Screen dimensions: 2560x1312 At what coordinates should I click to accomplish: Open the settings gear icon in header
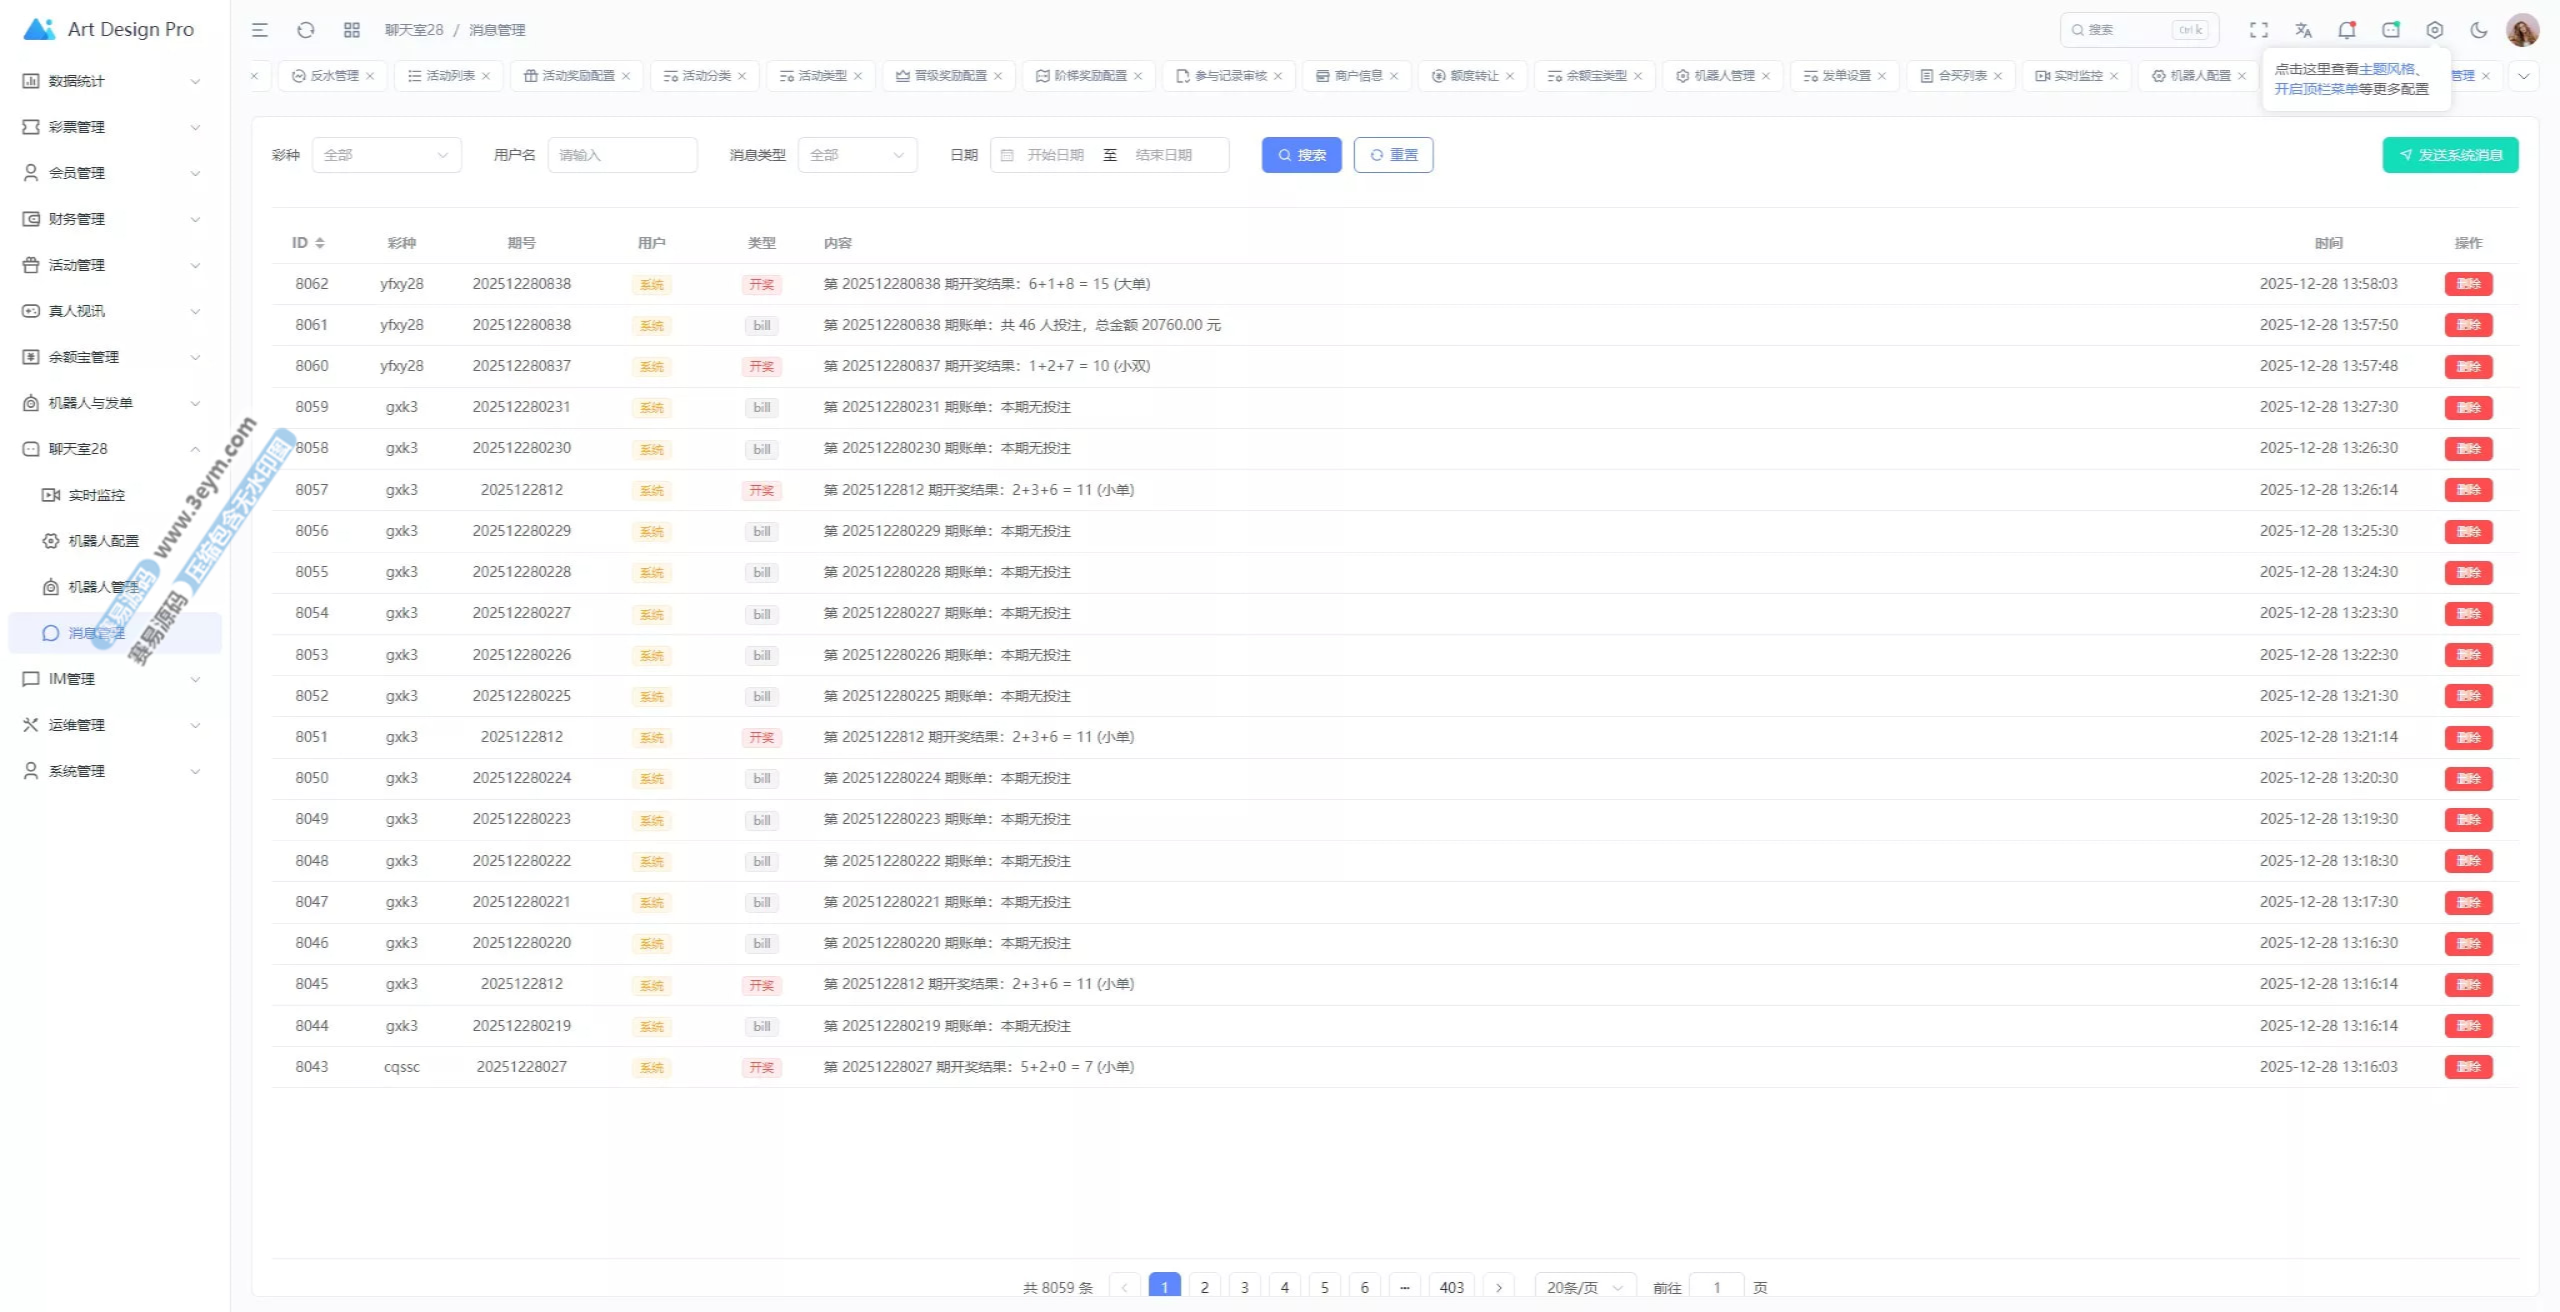[x=2435, y=30]
